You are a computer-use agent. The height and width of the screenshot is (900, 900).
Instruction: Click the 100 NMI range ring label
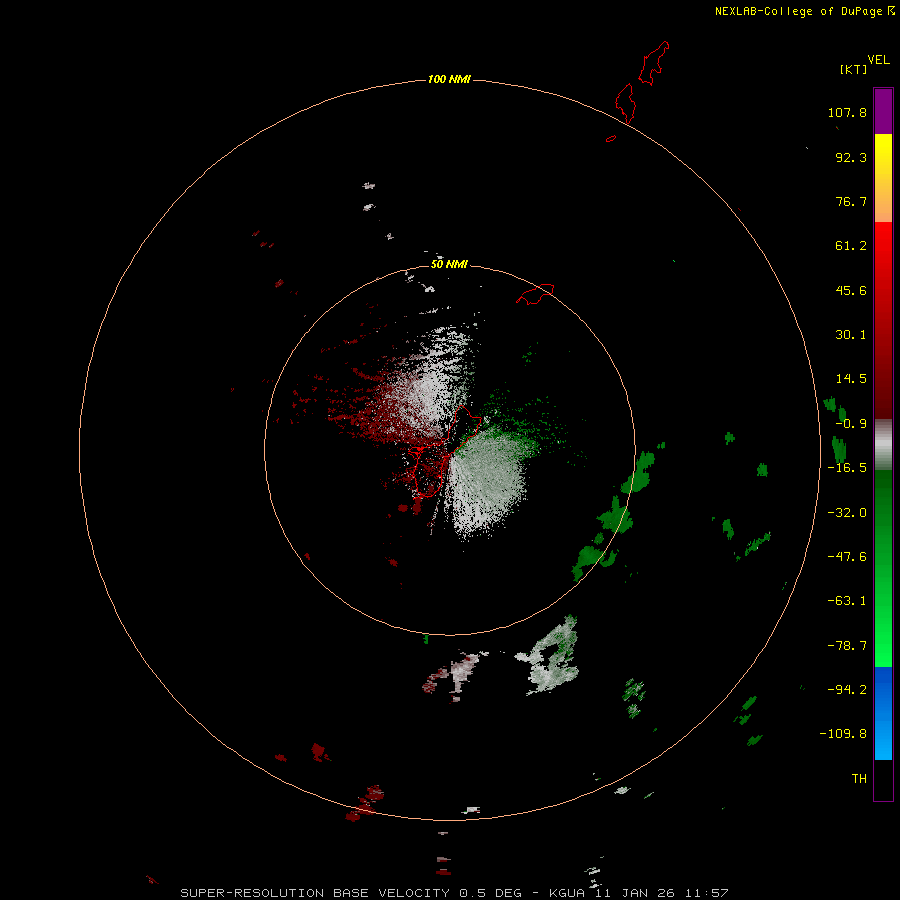coord(449,79)
